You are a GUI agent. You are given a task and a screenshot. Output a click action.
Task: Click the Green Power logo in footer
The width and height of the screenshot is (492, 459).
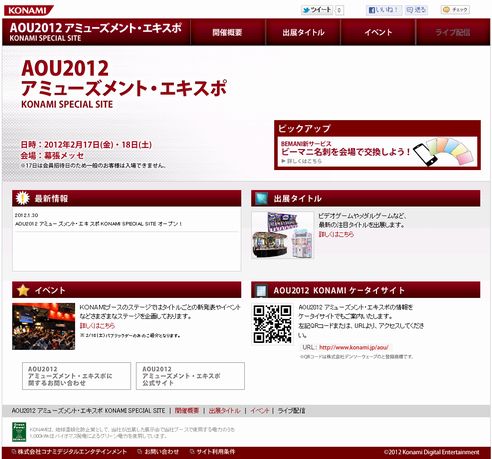tap(19, 432)
